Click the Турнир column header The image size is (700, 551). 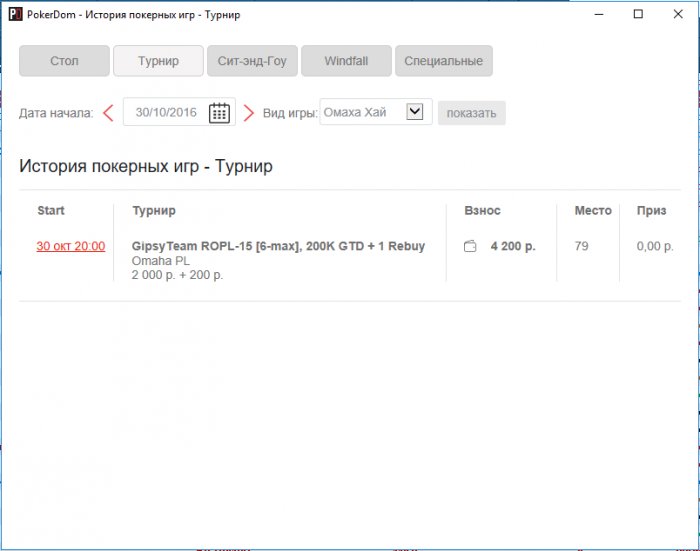coord(154,211)
